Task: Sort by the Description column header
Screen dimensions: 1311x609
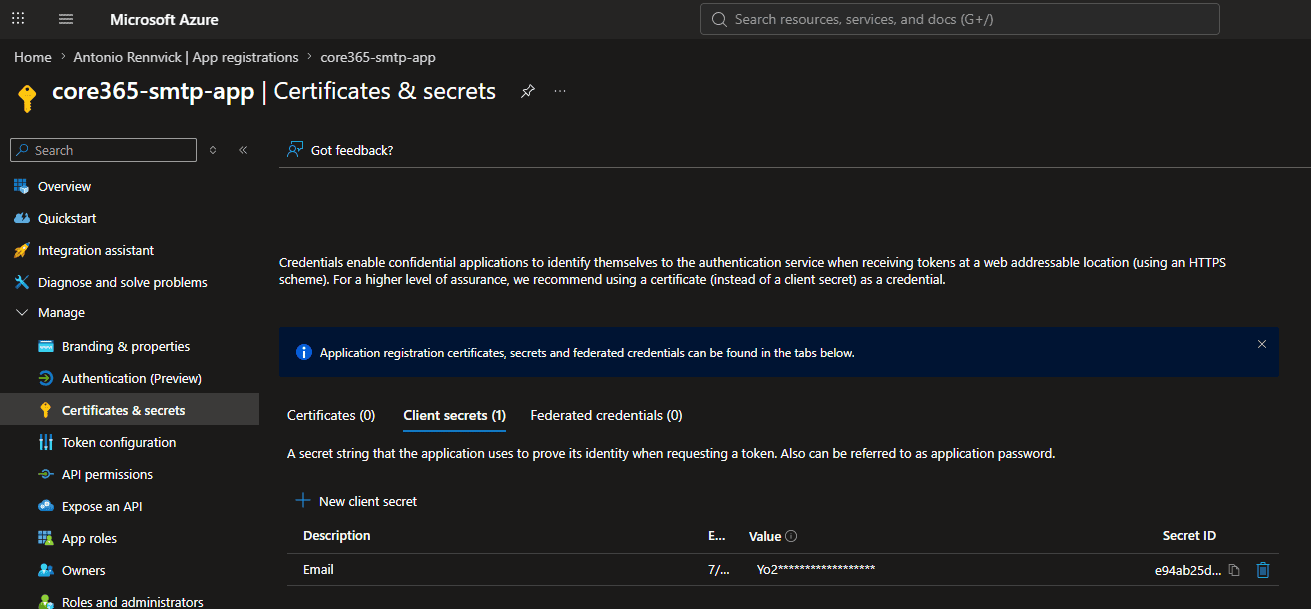Action: (x=336, y=536)
